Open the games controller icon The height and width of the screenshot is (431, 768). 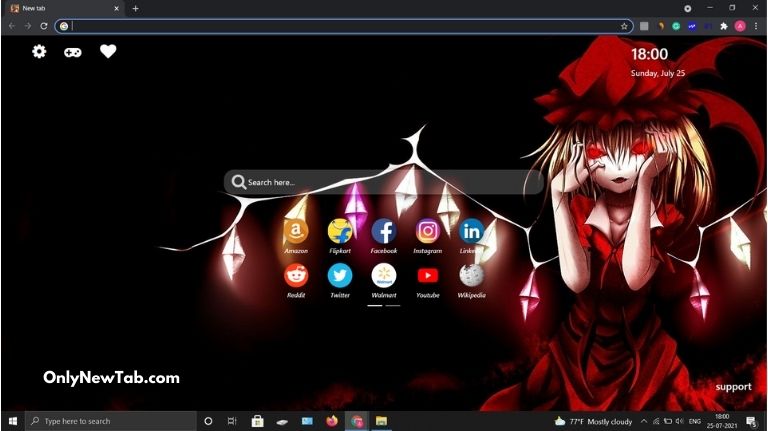(x=73, y=52)
